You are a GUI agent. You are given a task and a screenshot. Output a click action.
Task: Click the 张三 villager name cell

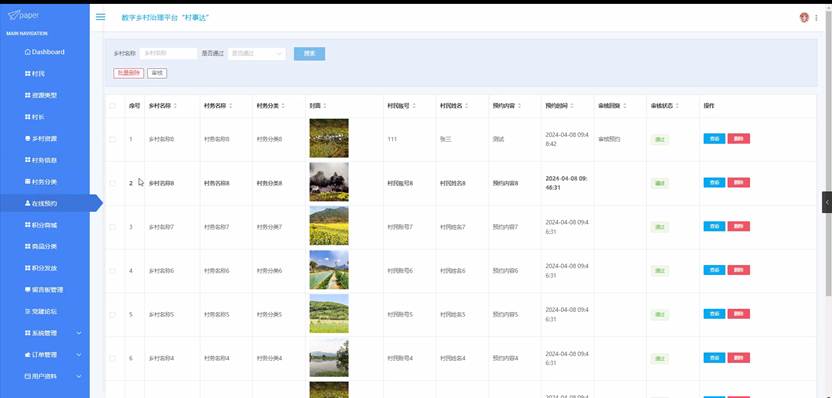(x=445, y=139)
